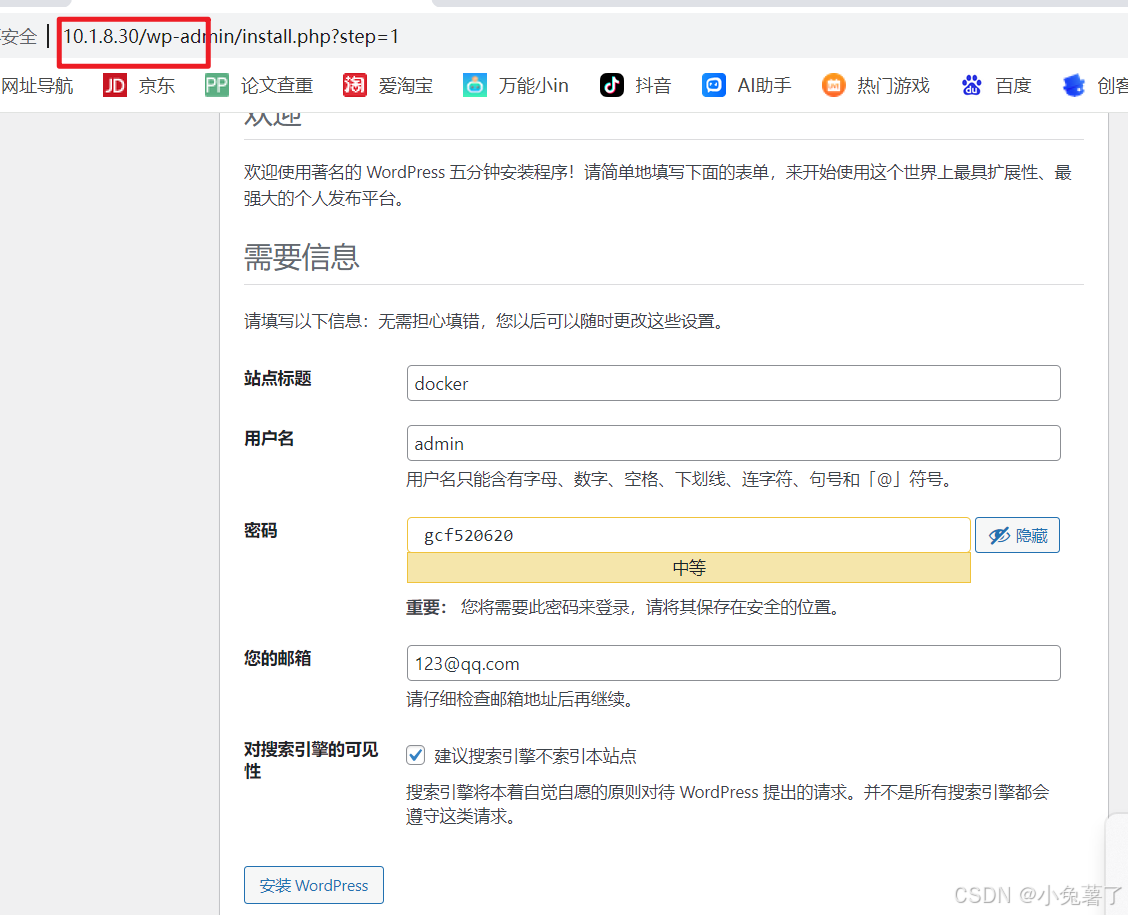
Task: Click the AI助手 bookmark icon
Action: (x=714, y=86)
